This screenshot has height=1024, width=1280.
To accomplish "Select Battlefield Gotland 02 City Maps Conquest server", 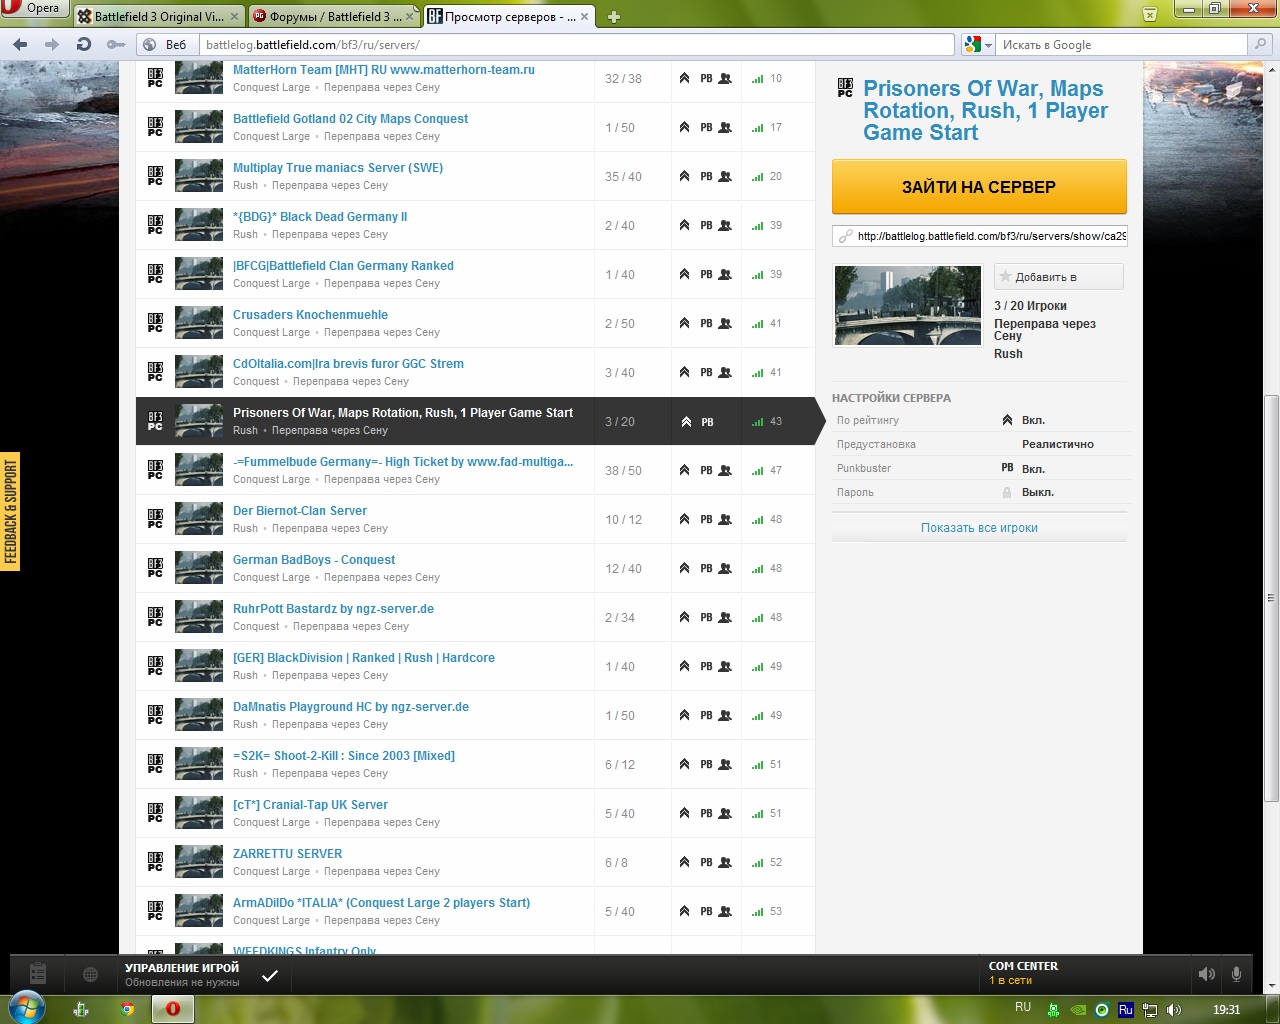I will pos(350,119).
